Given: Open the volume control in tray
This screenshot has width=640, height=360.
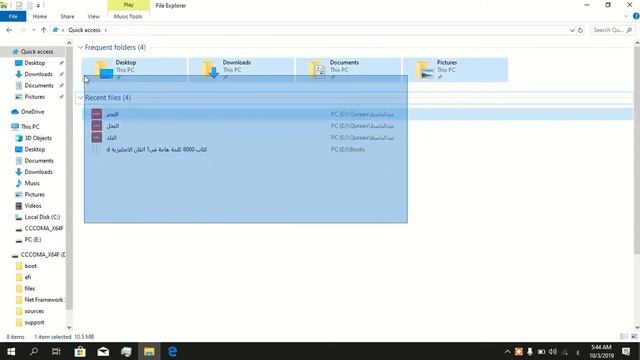Looking at the screenshot, I should click(553, 351).
